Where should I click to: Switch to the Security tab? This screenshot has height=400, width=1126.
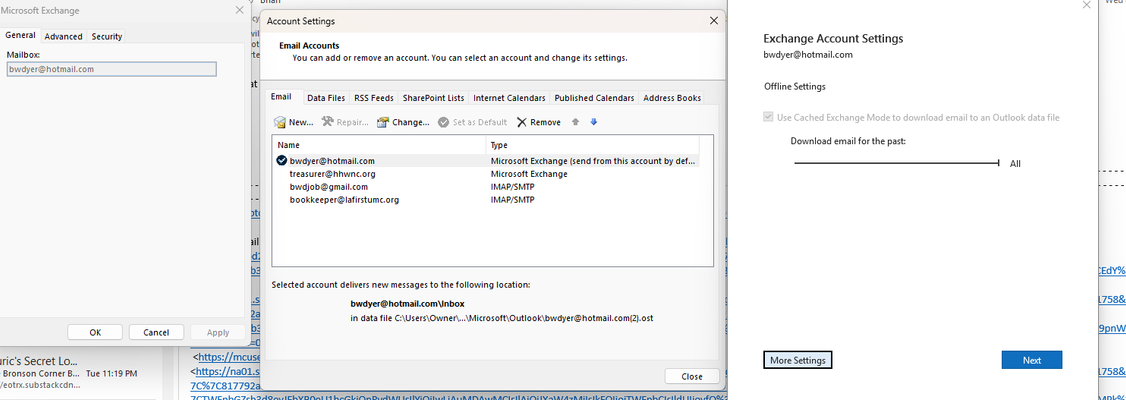[106, 37]
